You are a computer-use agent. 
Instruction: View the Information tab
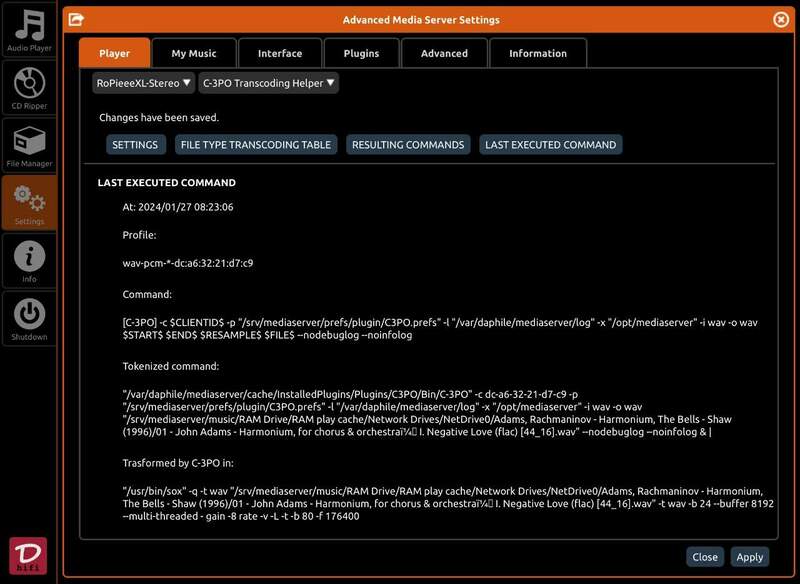pos(537,53)
